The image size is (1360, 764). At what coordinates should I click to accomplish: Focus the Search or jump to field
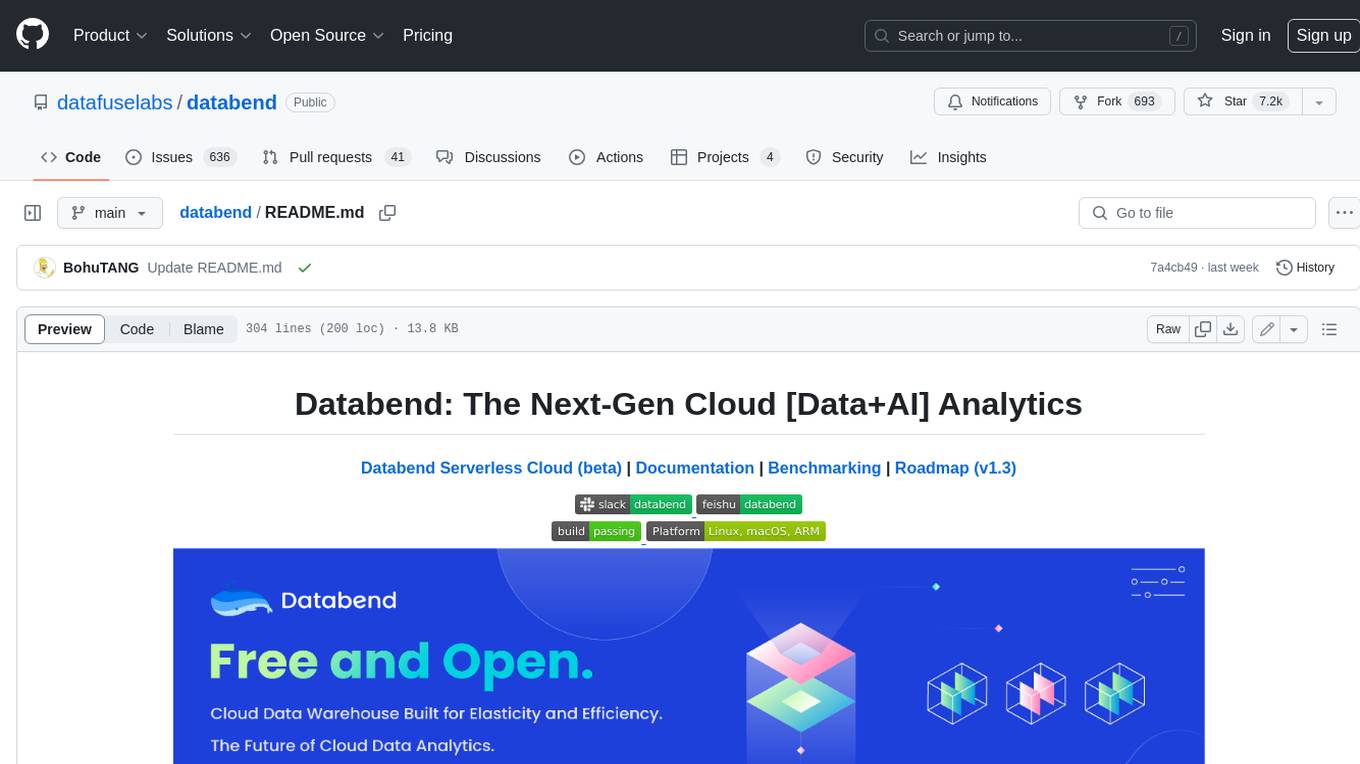pos(1031,35)
